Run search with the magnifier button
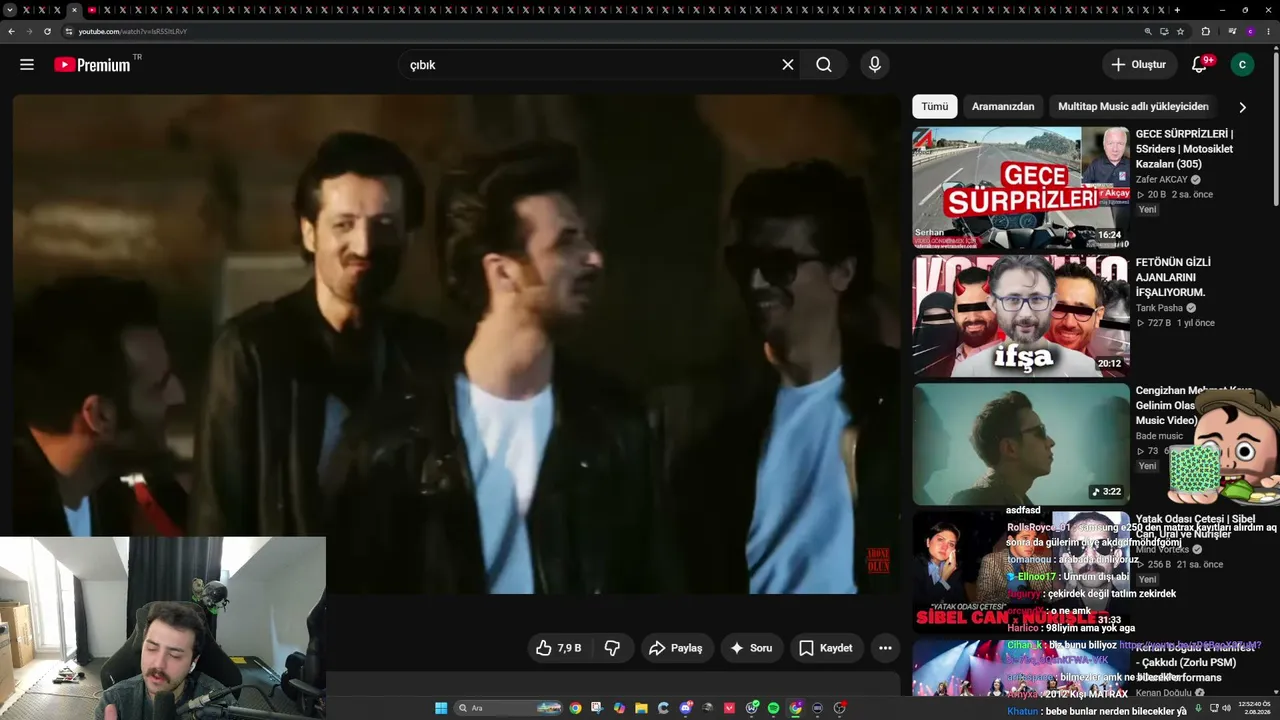The image size is (1280, 720). pos(824,65)
